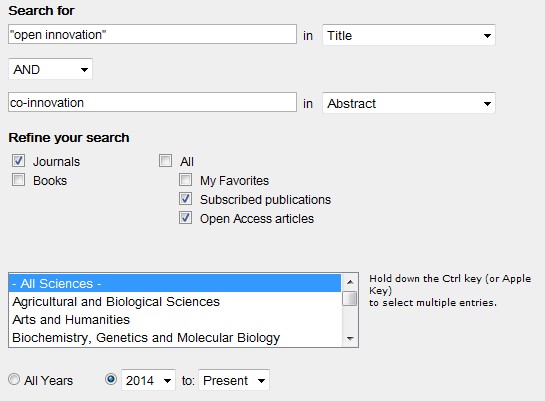Image resolution: width=545 pixels, height=401 pixels.
Task: Select the All Years radio button
Action: coord(14,379)
